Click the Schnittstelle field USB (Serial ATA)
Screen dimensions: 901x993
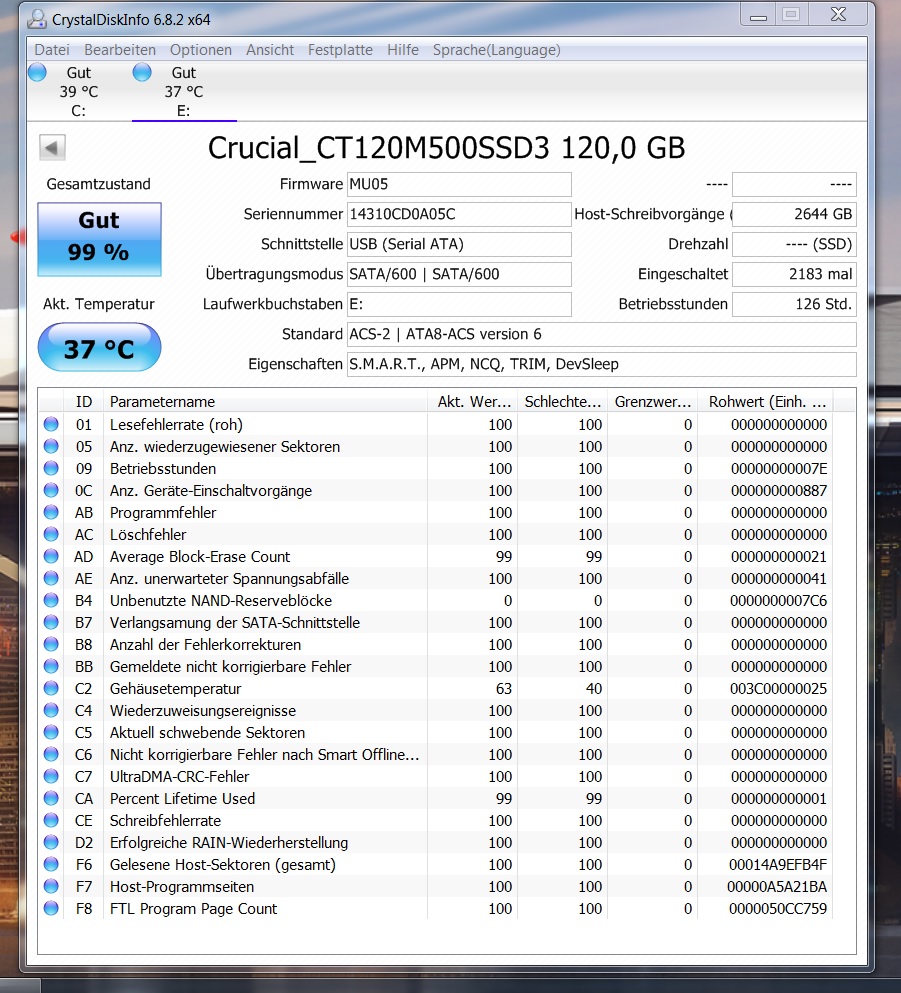[459, 244]
